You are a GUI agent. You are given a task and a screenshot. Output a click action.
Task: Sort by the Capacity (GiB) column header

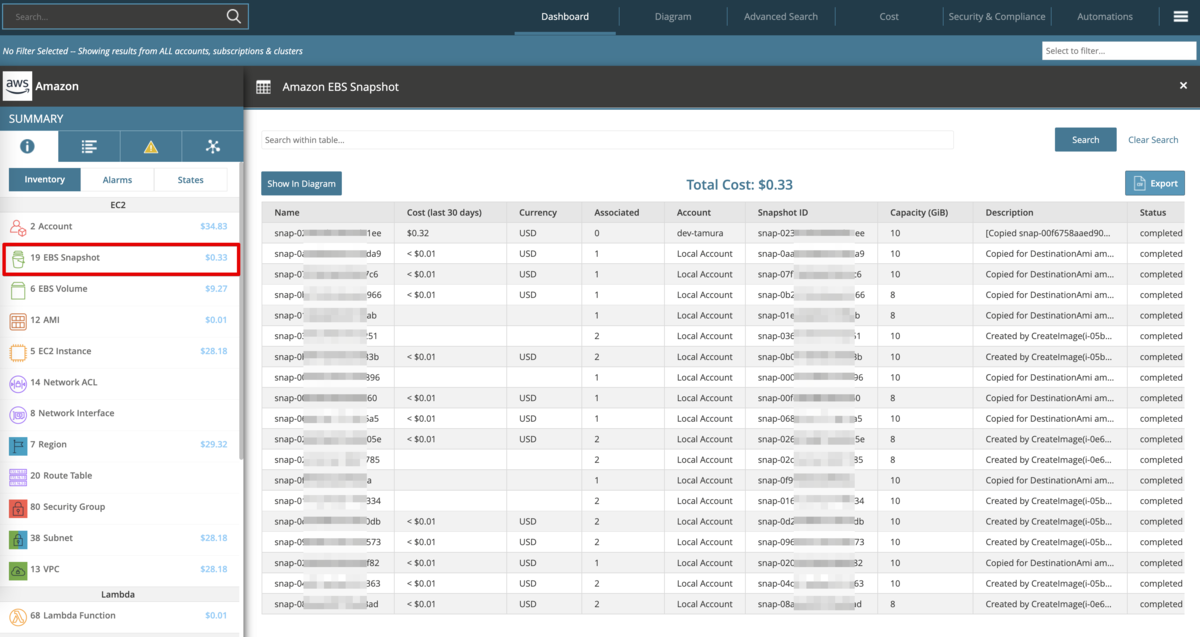coord(925,212)
